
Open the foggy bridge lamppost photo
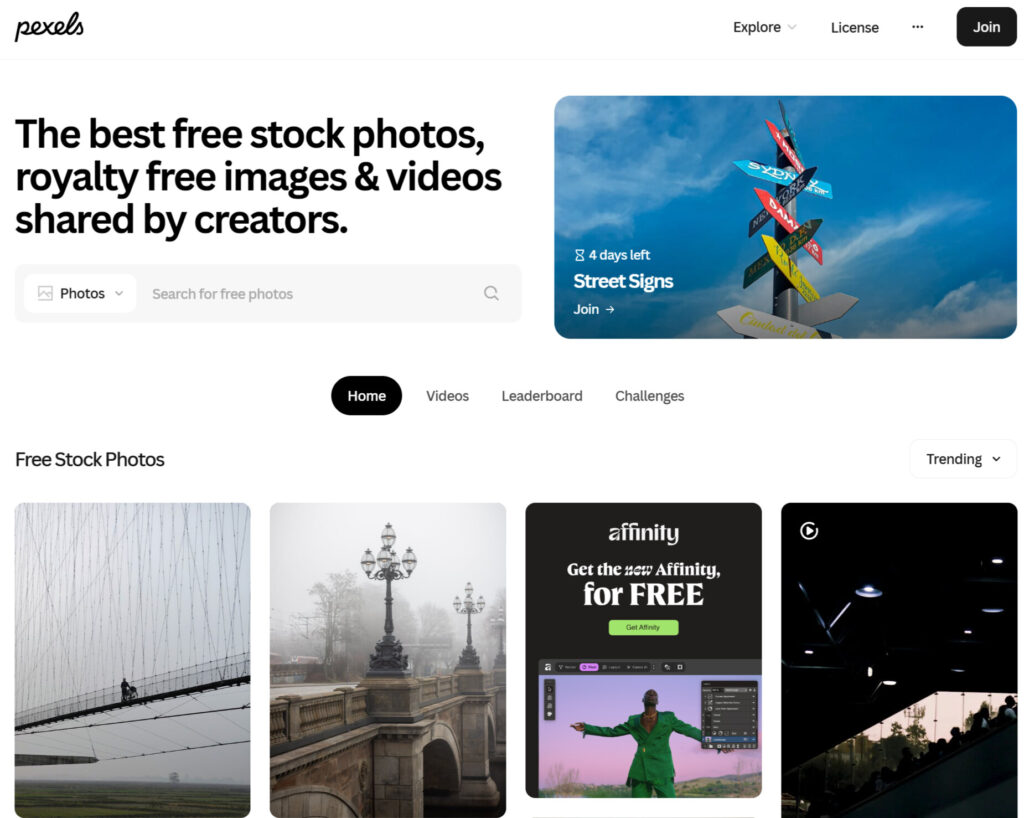point(388,660)
